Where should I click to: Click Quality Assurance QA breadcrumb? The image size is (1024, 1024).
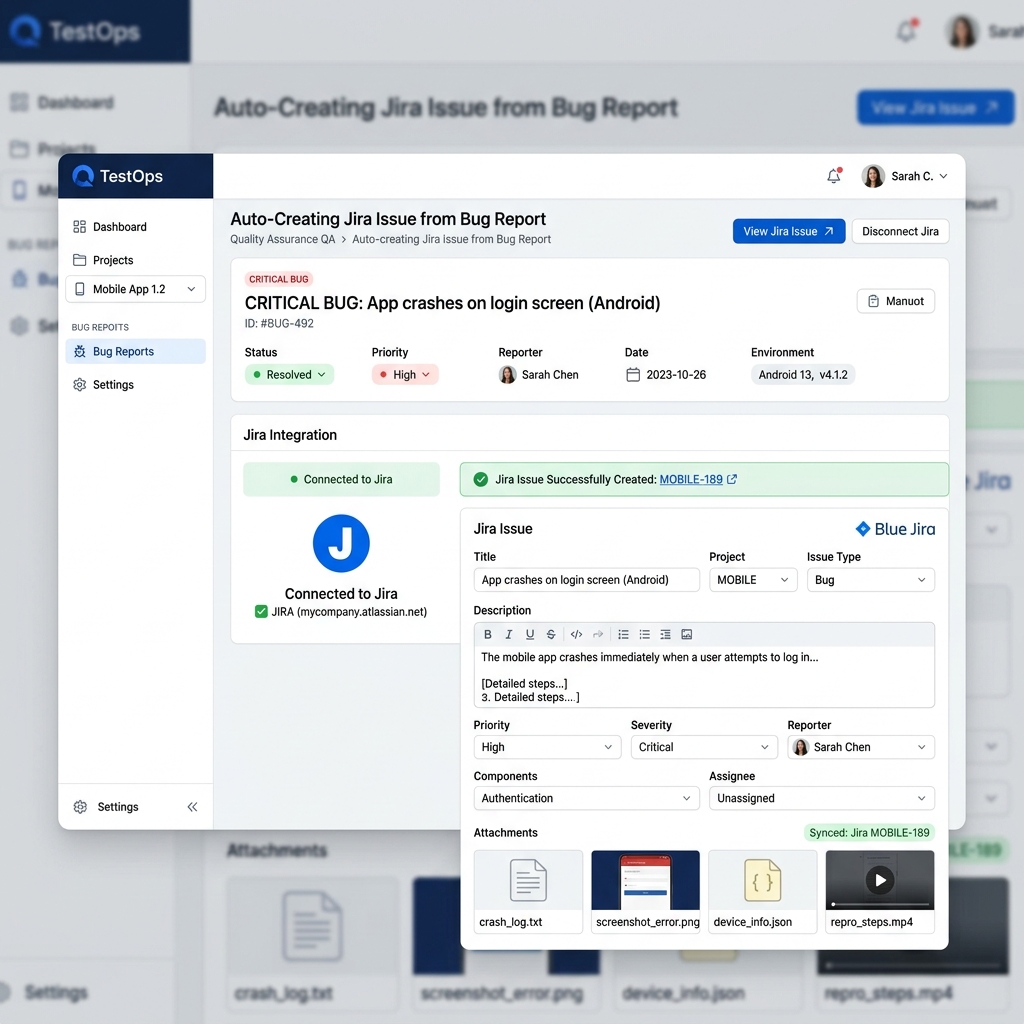click(282, 239)
